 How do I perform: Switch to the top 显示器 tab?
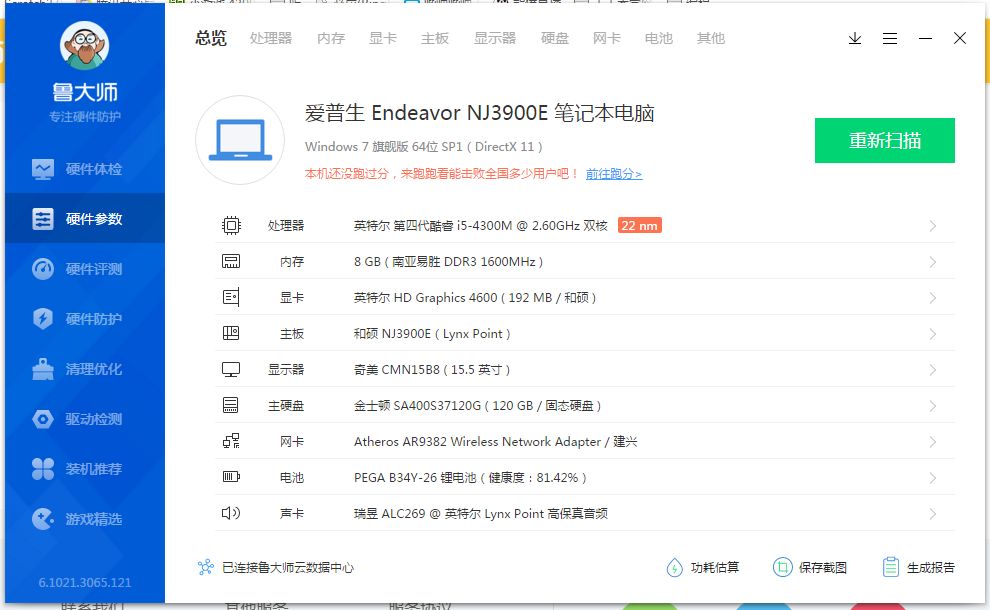pyautogui.click(x=495, y=39)
